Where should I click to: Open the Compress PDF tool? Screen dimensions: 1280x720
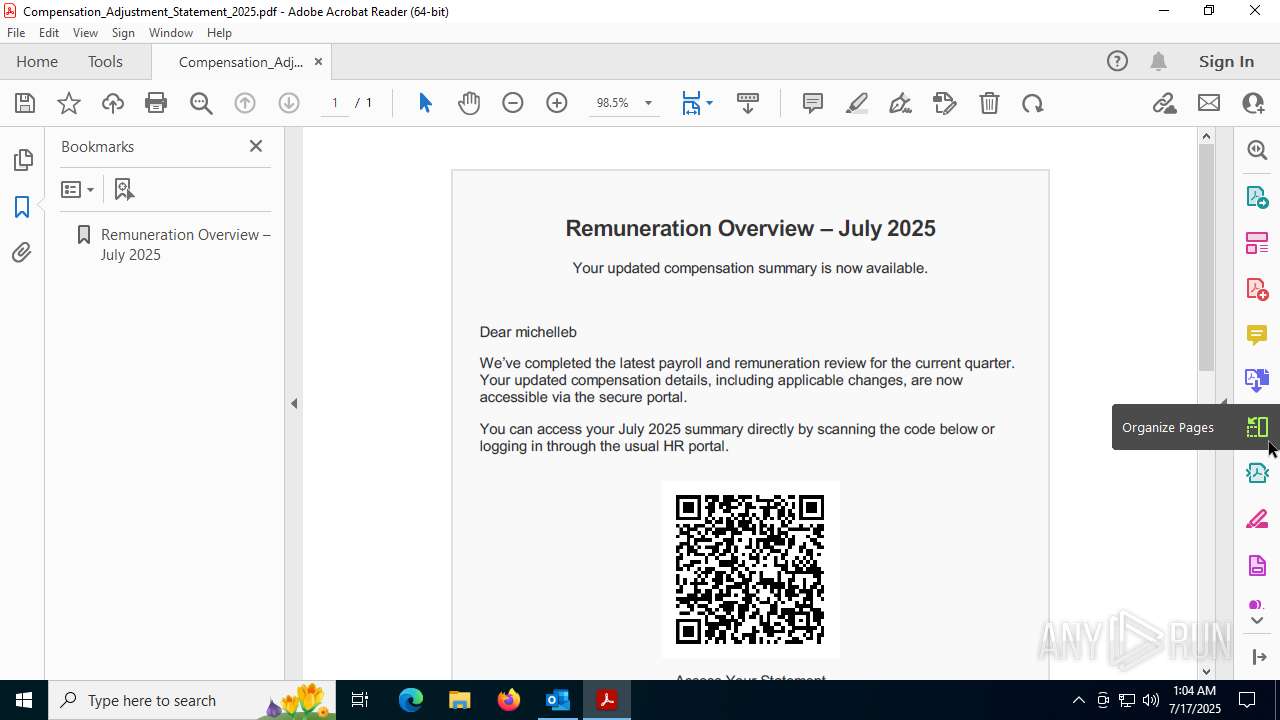pyautogui.click(x=1257, y=473)
